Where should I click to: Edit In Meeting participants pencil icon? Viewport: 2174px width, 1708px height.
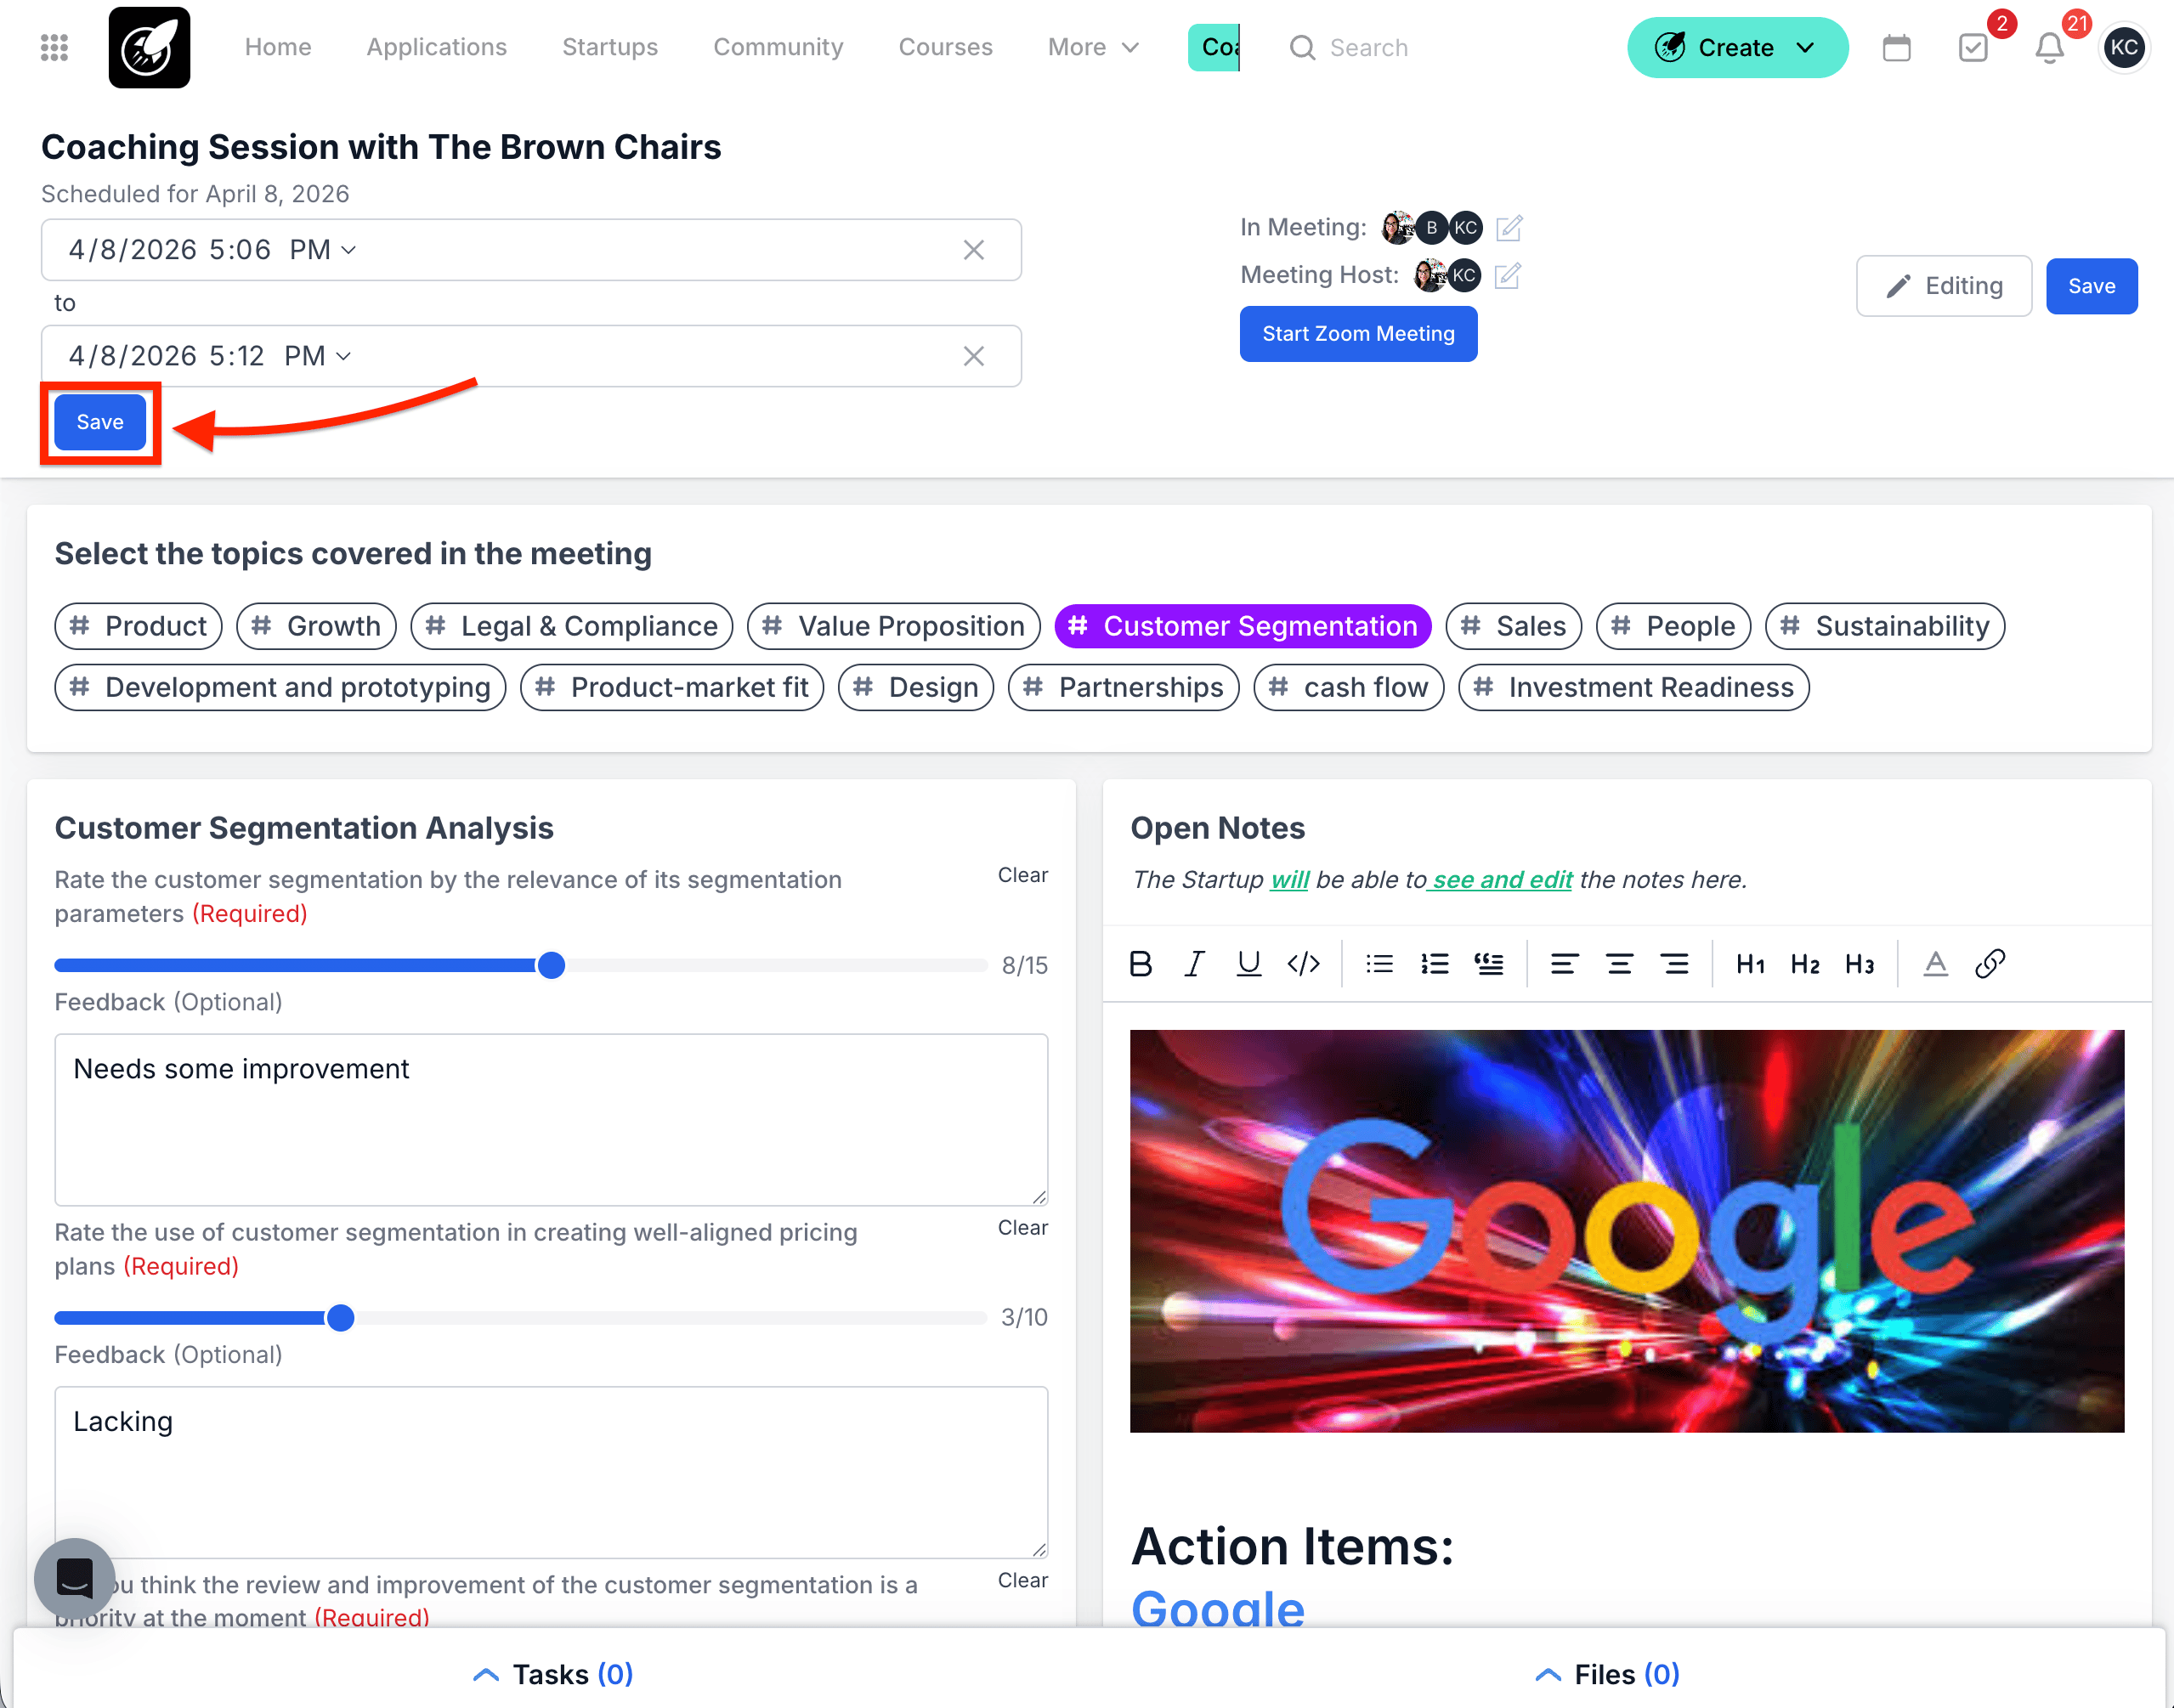[1509, 228]
